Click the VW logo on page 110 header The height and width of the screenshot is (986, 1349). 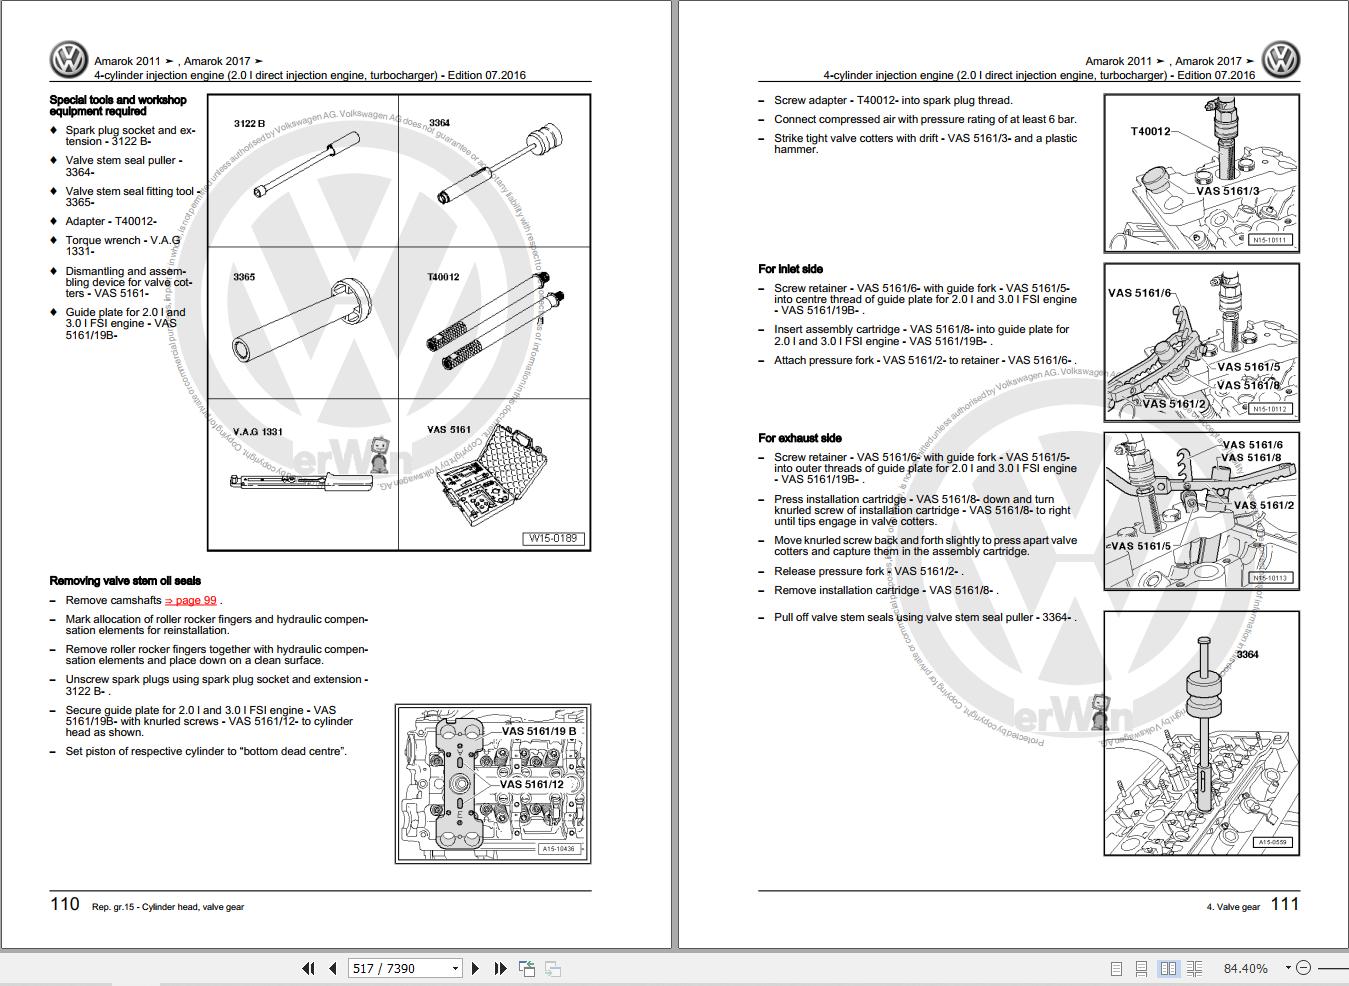click(x=68, y=60)
